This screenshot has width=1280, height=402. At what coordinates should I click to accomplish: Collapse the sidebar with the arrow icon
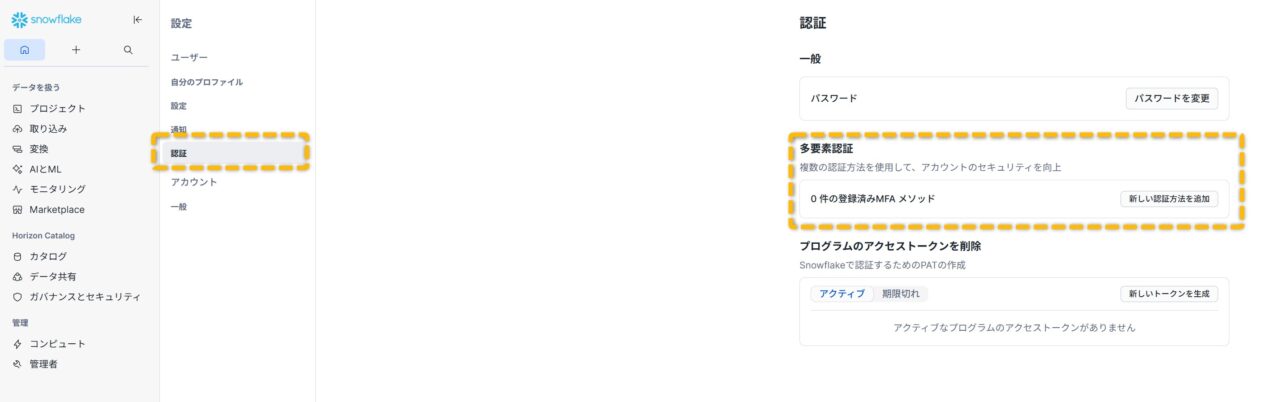point(137,20)
